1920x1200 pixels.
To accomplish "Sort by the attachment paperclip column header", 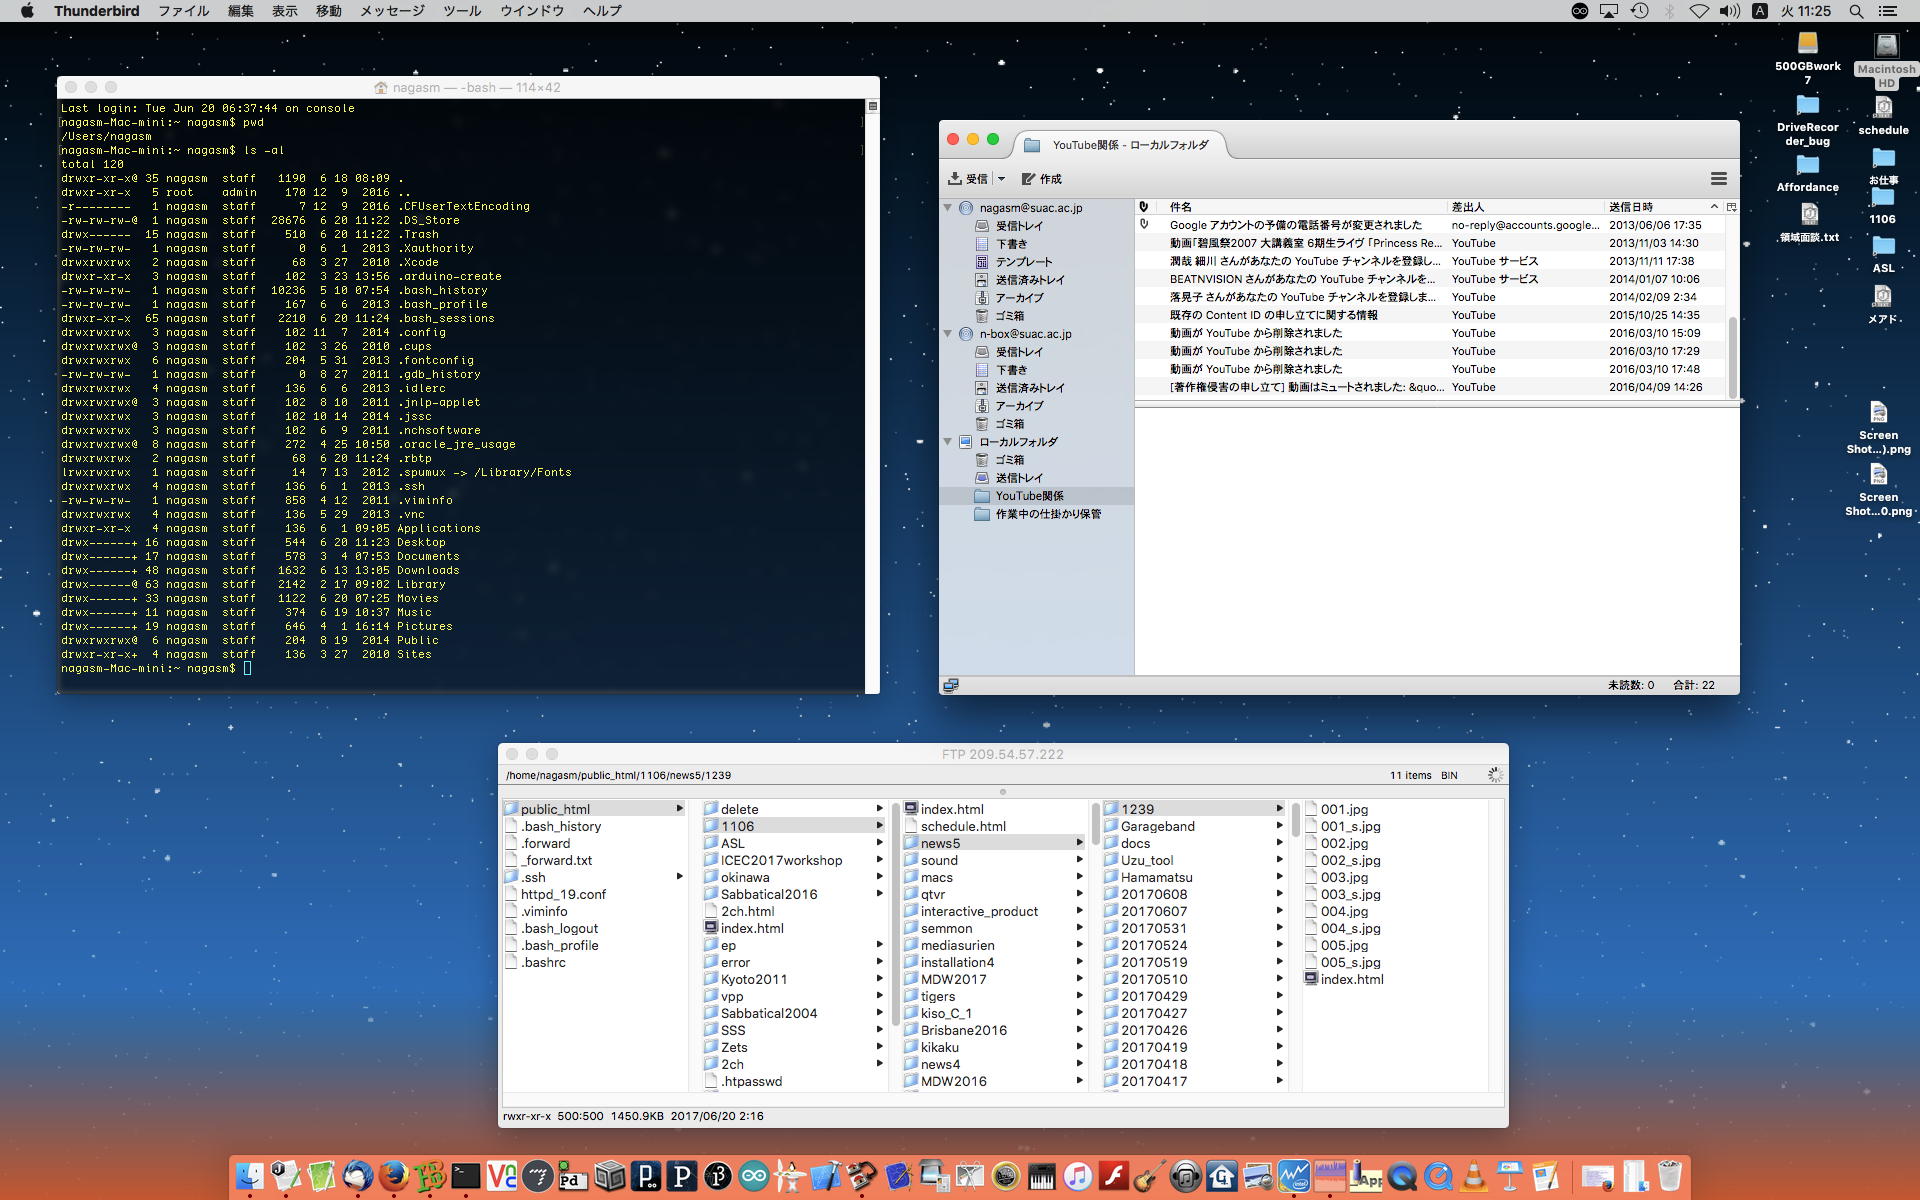I will click(x=1144, y=207).
